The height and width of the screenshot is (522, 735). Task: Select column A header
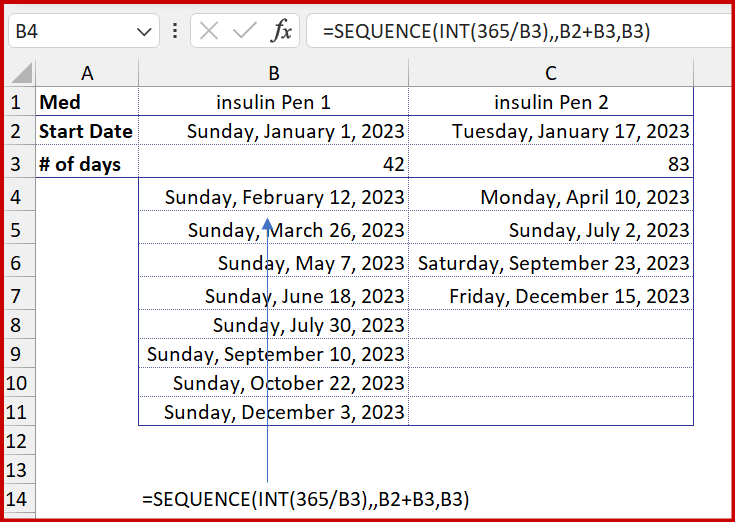pyautogui.click(x=87, y=72)
